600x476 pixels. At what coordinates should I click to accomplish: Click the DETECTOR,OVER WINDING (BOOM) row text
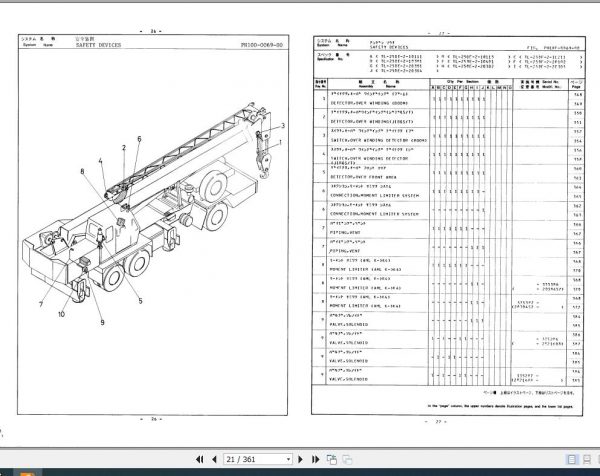point(369,103)
